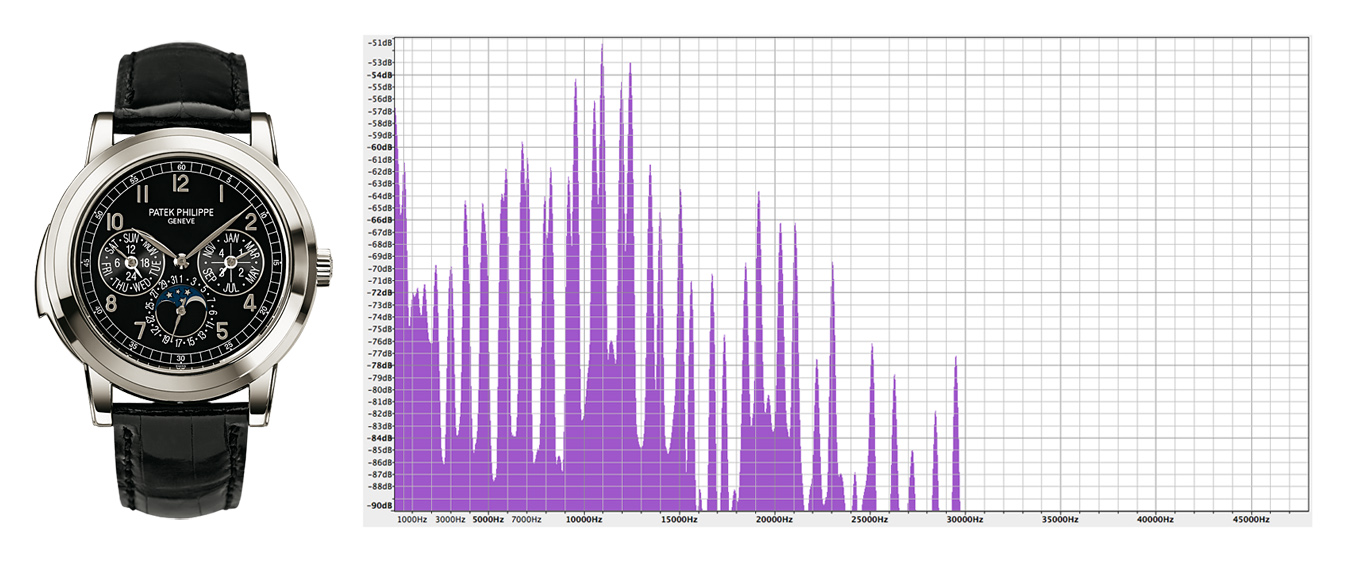
Task: Click the GENEVE text on the dial
Action: (181, 221)
